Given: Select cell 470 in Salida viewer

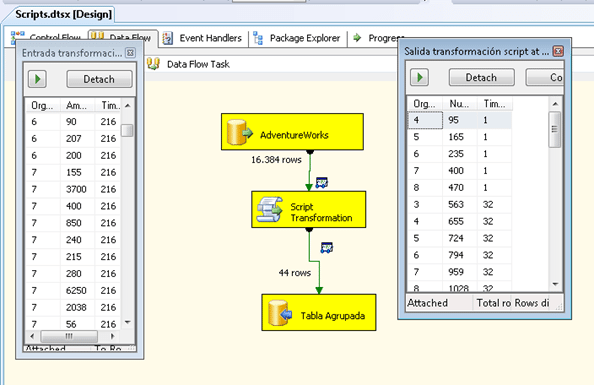Looking at the screenshot, I should pyautogui.click(x=460, y=188).
